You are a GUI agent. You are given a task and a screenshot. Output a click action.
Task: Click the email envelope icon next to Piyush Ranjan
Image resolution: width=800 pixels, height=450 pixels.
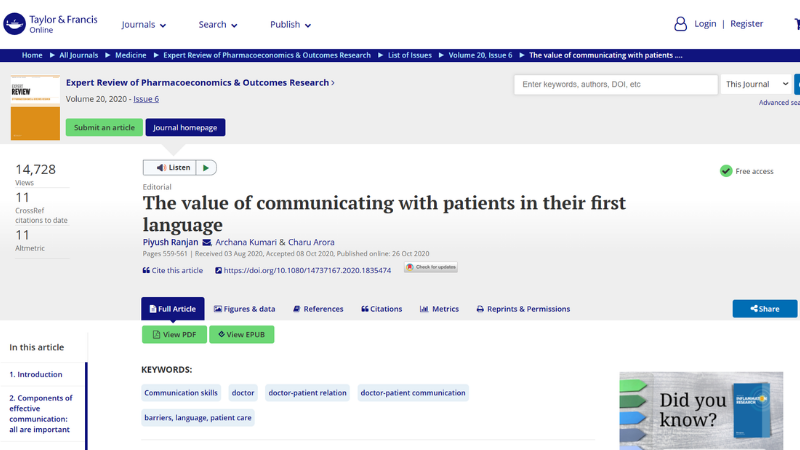point(207,242)
